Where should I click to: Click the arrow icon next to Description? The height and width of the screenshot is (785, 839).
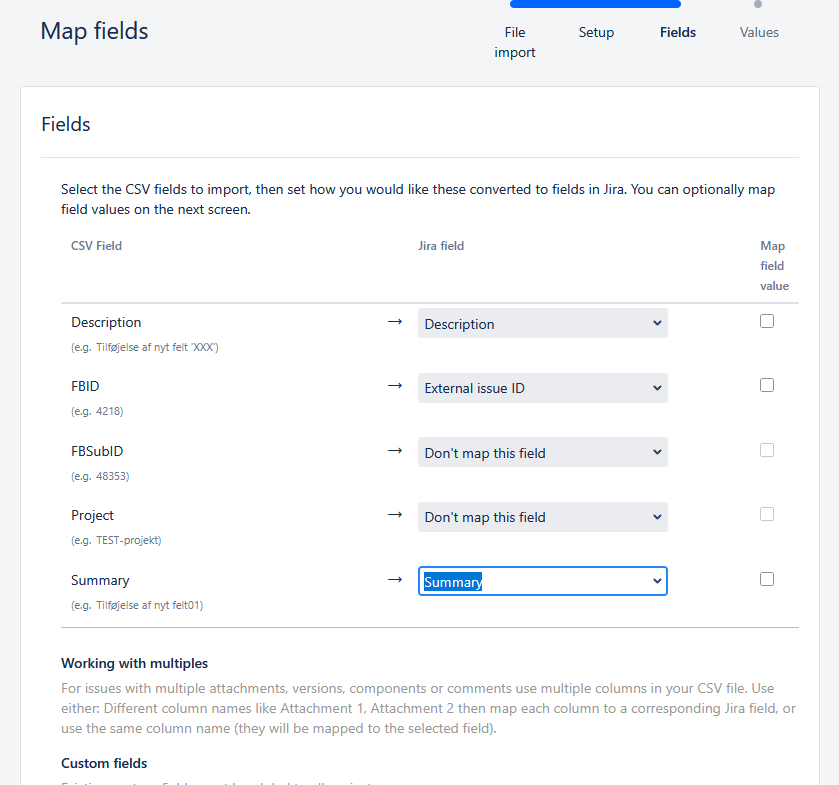395,322
